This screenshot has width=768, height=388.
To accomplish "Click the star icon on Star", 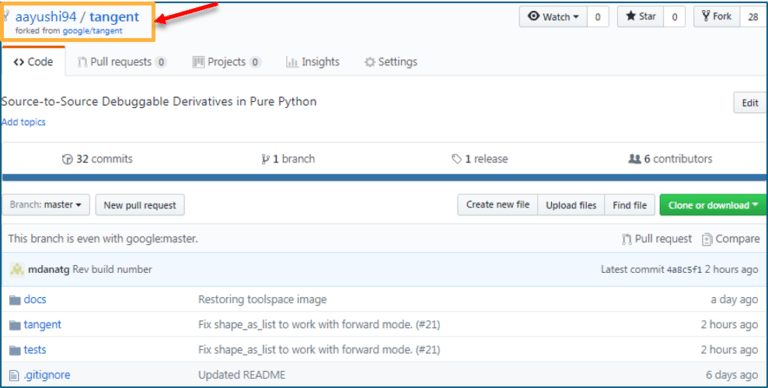I will (631, 16).
